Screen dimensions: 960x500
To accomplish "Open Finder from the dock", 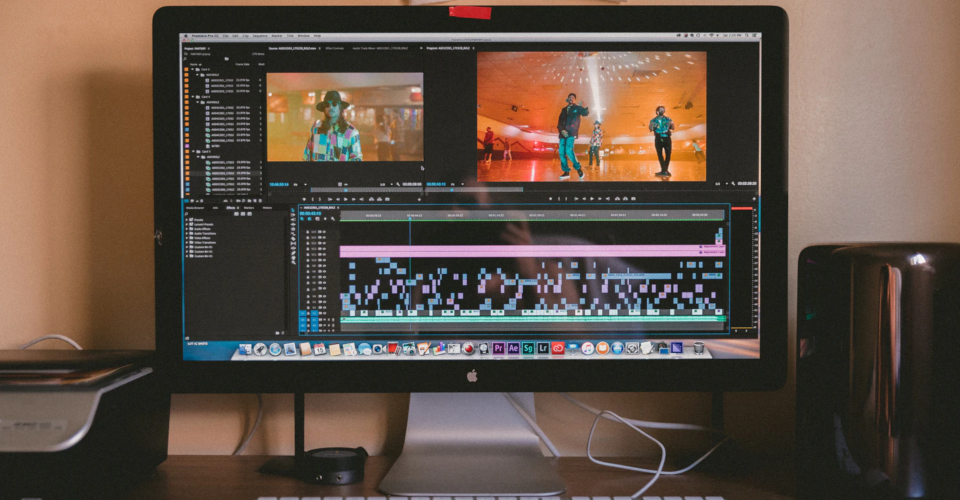I will pyautogui.click(x=245, y=349).
